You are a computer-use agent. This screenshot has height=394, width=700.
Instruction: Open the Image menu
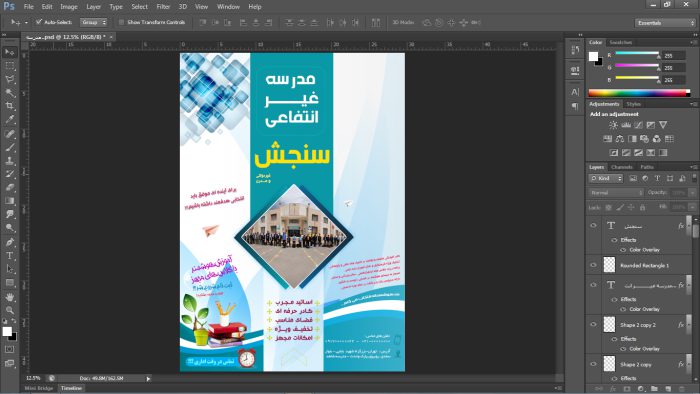69,7
